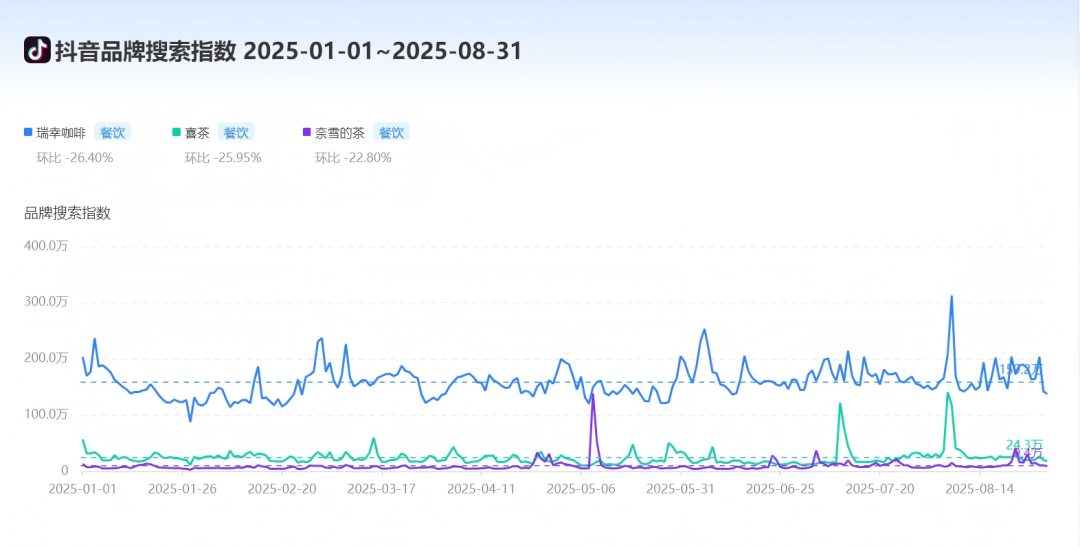Click the 0 y-axis label
This screenshot has height=547, width=1080.
click(x=65, y=471)
